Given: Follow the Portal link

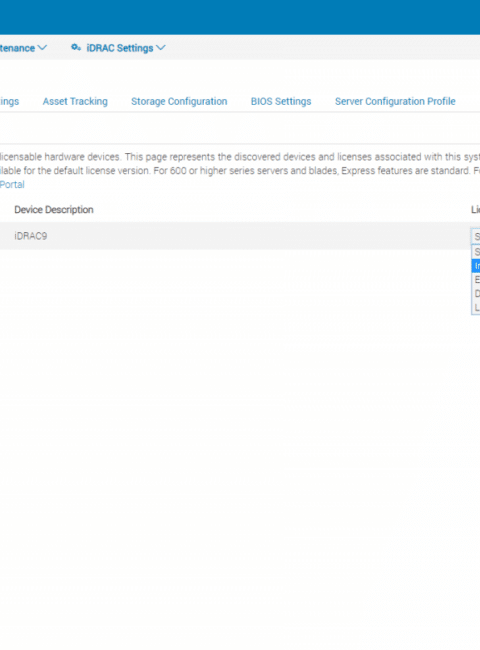Looking at the screenshot, I should tap(12, 184).
